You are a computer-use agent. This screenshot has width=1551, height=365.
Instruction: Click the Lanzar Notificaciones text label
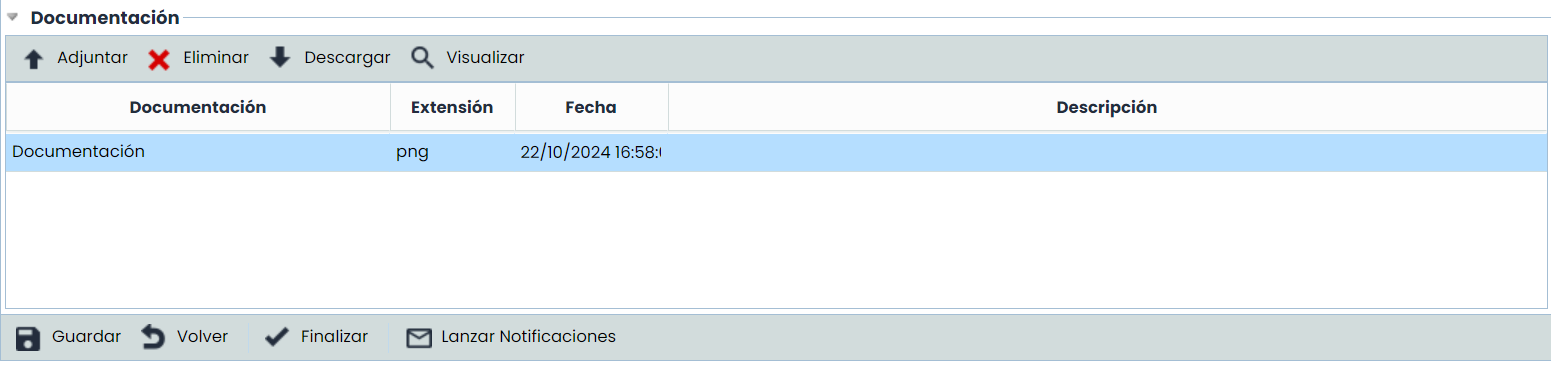pyautogui.click(x=528, y=337)
